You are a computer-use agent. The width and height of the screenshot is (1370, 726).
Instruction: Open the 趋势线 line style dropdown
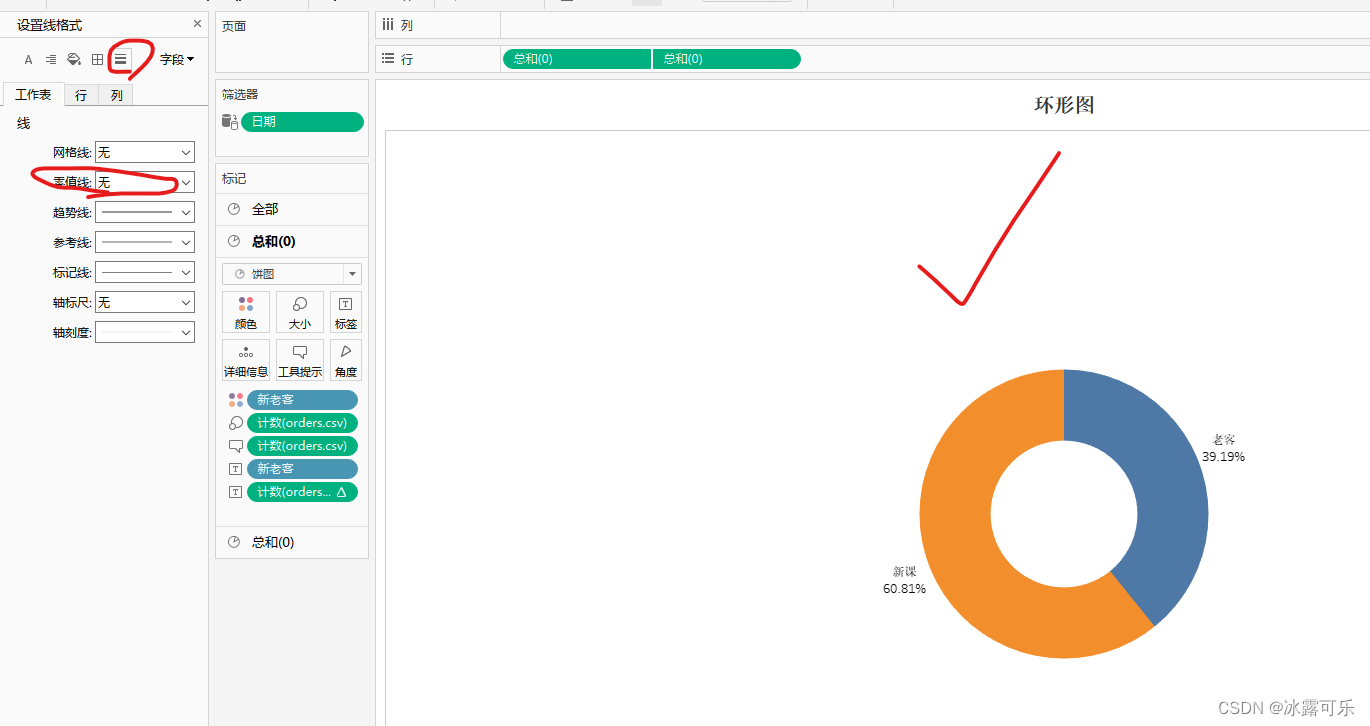point(145,212)
